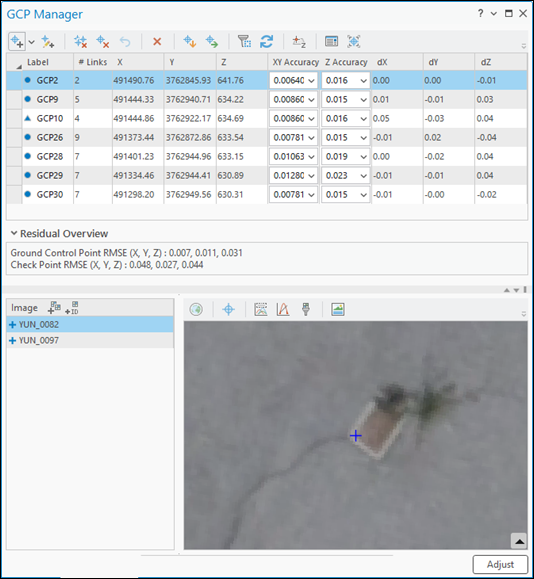Screen dimensions: 534x579
Task: Select the GCP10 check point row label
Action: click(50, 119)
